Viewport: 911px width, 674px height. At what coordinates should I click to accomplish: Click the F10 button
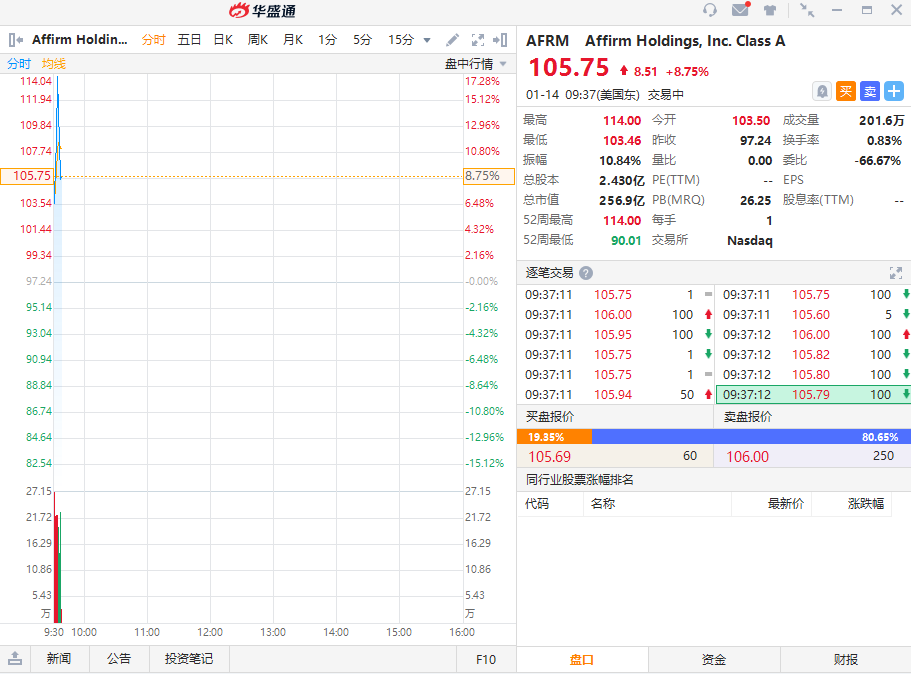[x=486, y=659]
